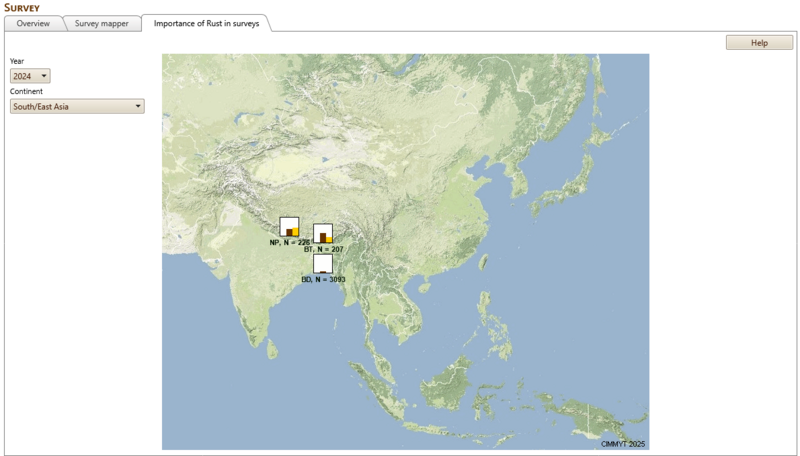The image size is (800, 456).
Task: Click the CIMMYT 2025 map attribution
Action: tap(623, 442)
